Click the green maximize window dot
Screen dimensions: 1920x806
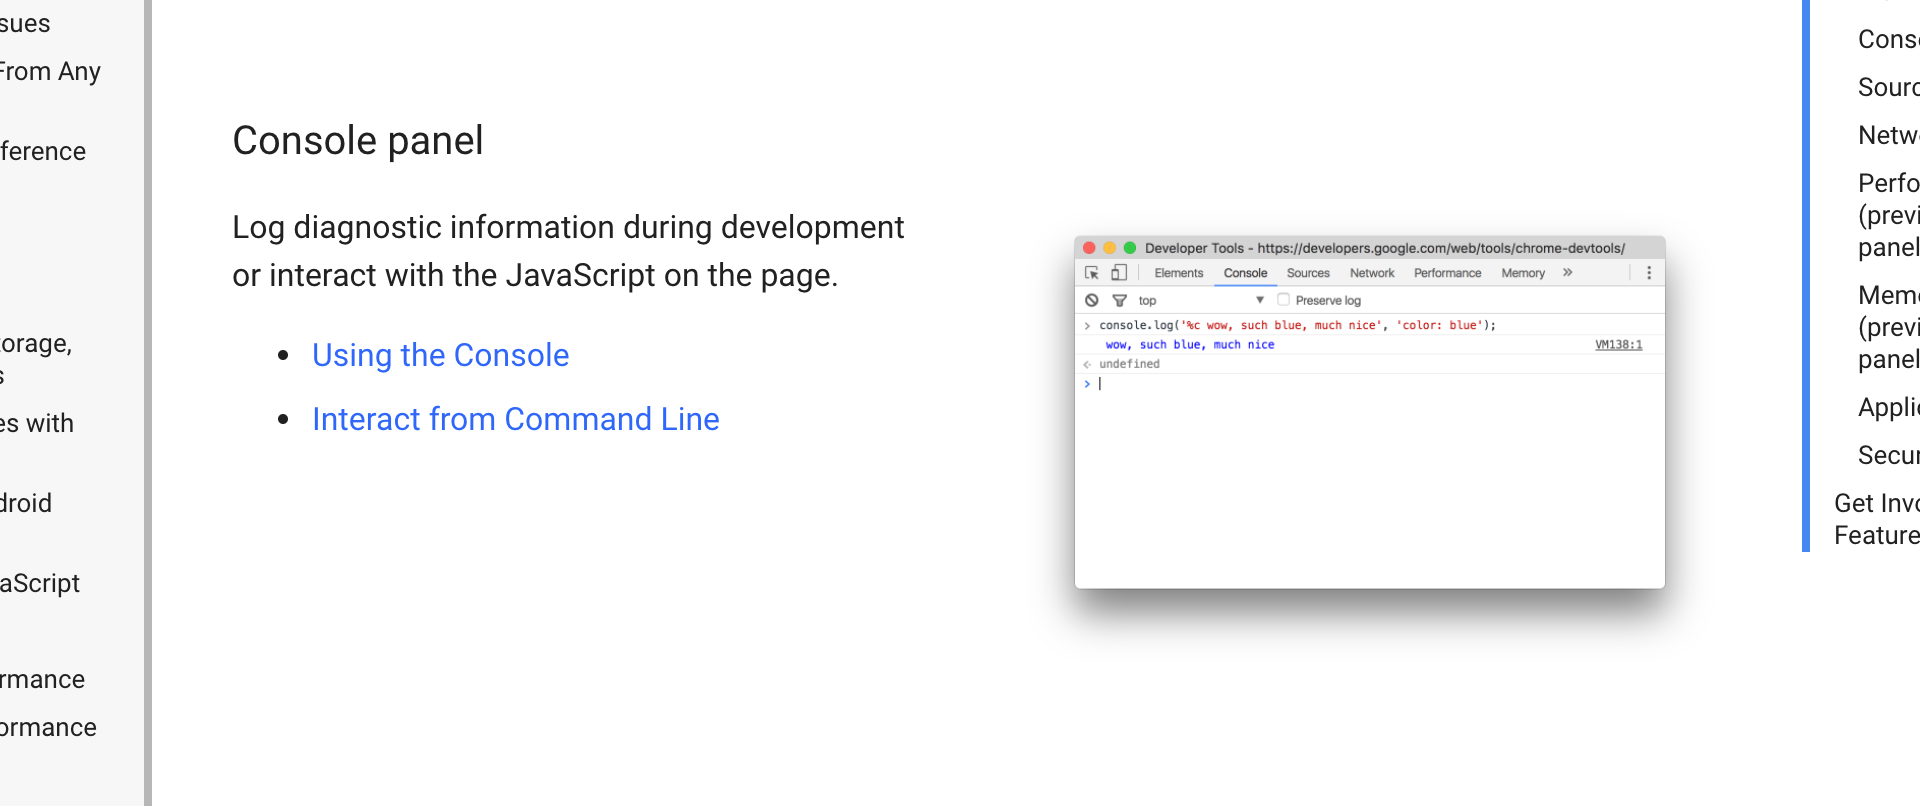point(1130,248)
